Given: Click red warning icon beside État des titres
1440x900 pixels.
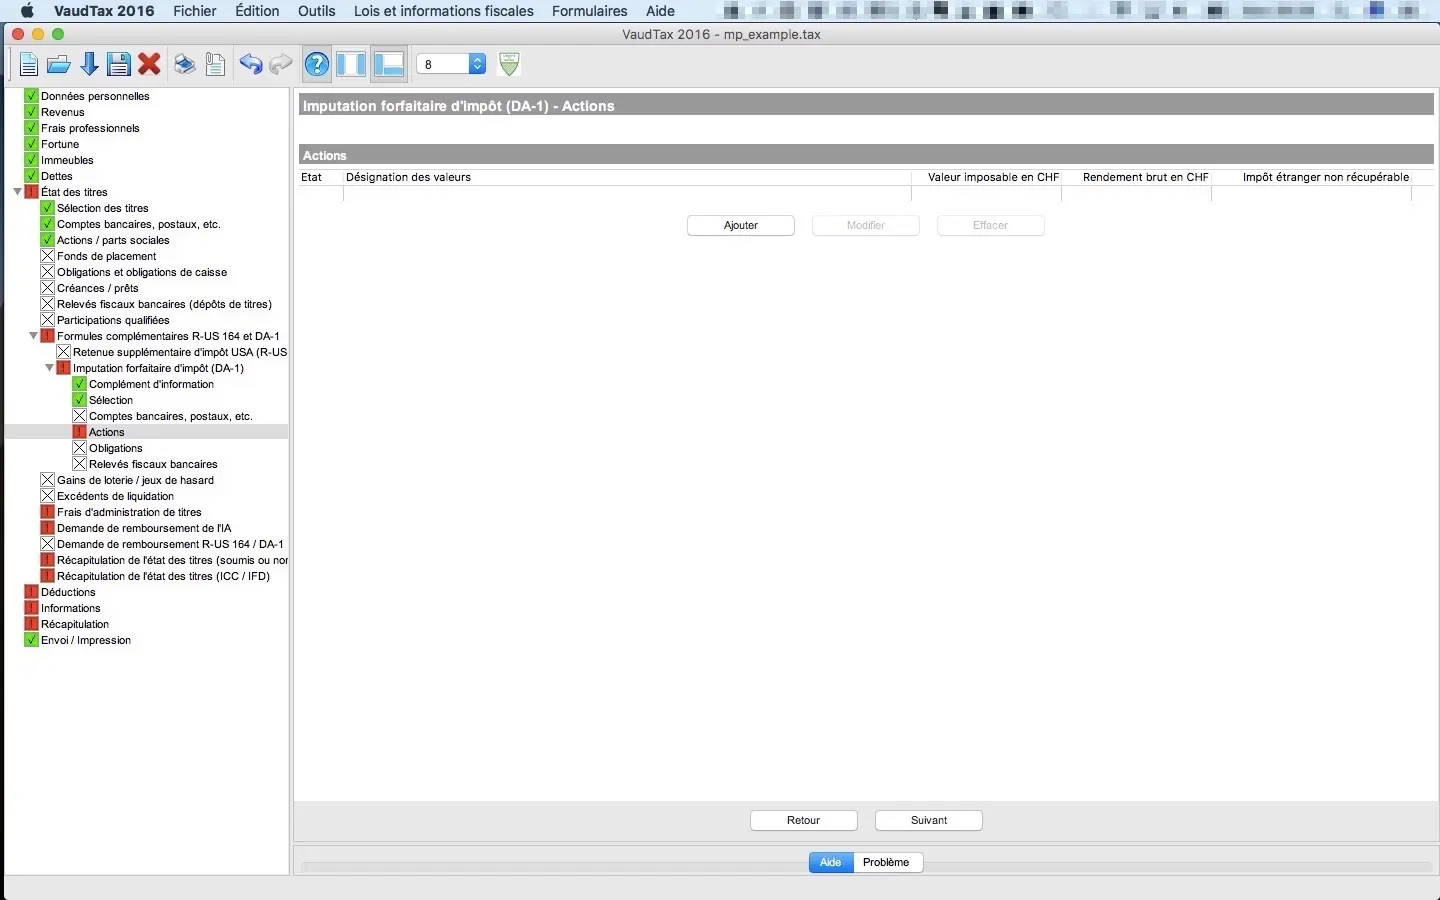Looking at the screenshot, I should point(31,192).
